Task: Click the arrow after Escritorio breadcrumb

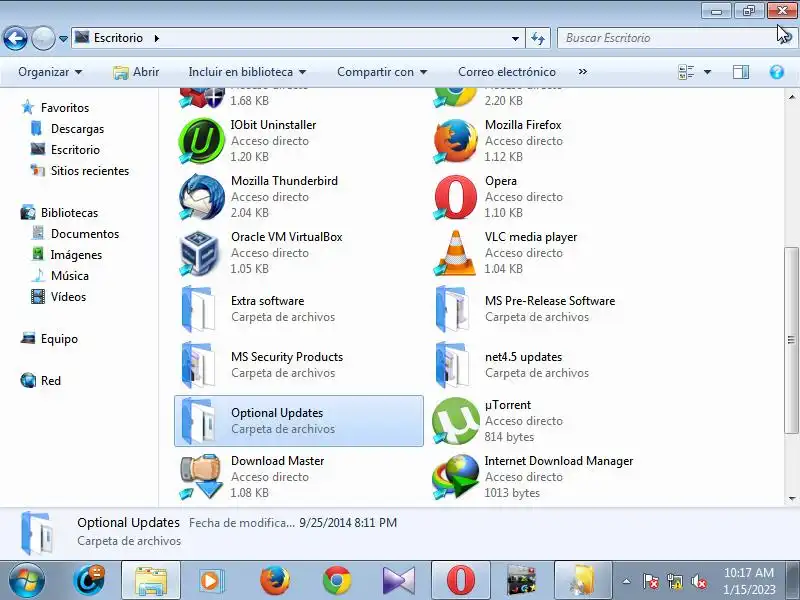Action: [157, 38]
